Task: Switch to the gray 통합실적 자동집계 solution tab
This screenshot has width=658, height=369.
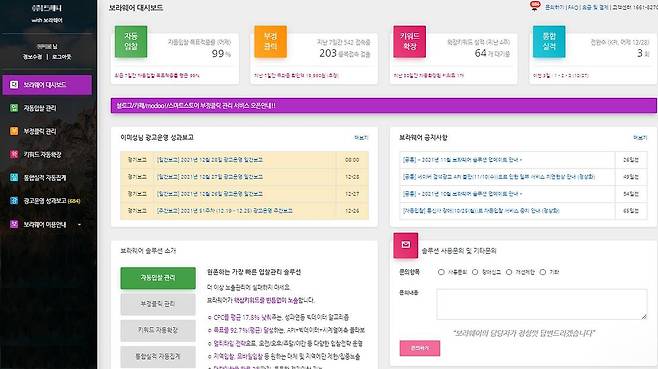Action: tap(158, 356)
